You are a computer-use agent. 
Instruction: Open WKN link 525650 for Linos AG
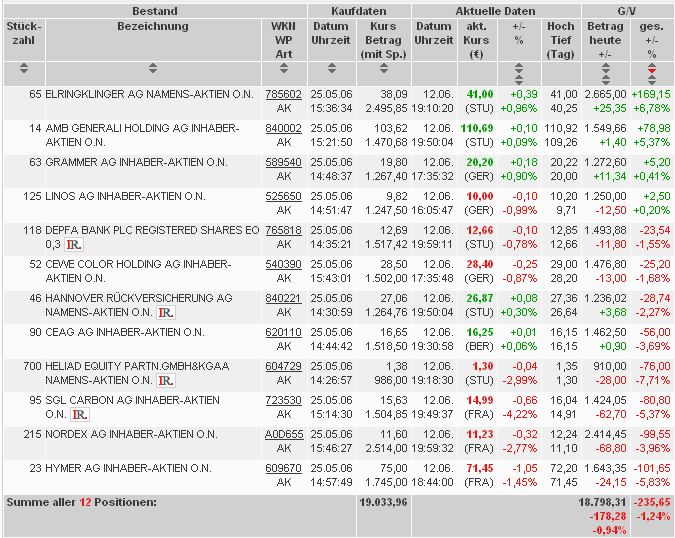pyautogui.click(x=284, y=196)
